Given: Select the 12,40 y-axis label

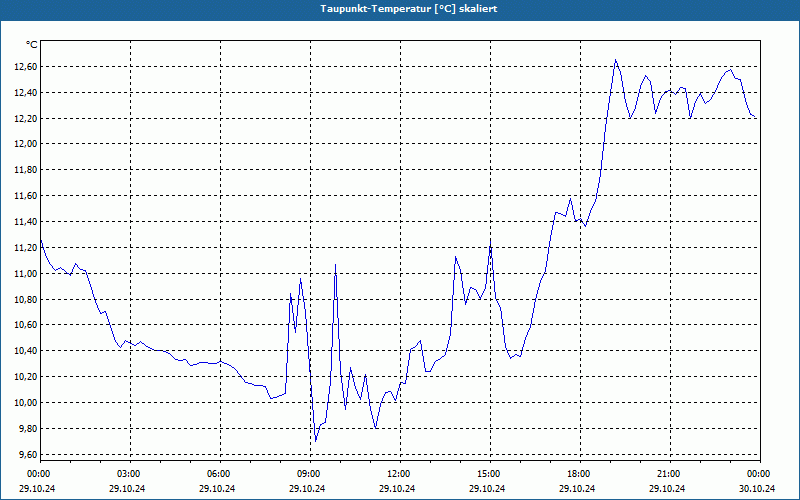Looking at the screenshot, I should pyautogui.click(x=26, y=93).
